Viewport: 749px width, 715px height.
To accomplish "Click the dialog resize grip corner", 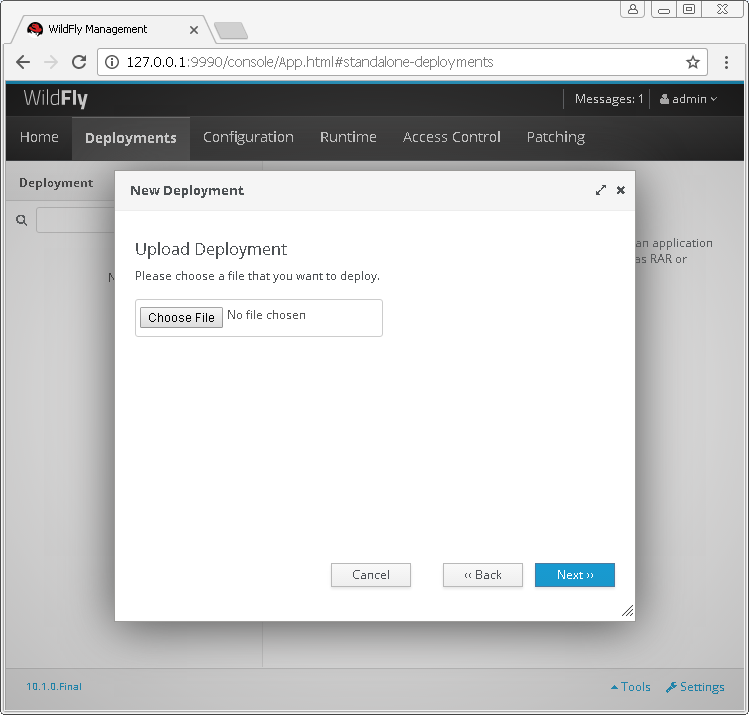I will coord(627,611).
